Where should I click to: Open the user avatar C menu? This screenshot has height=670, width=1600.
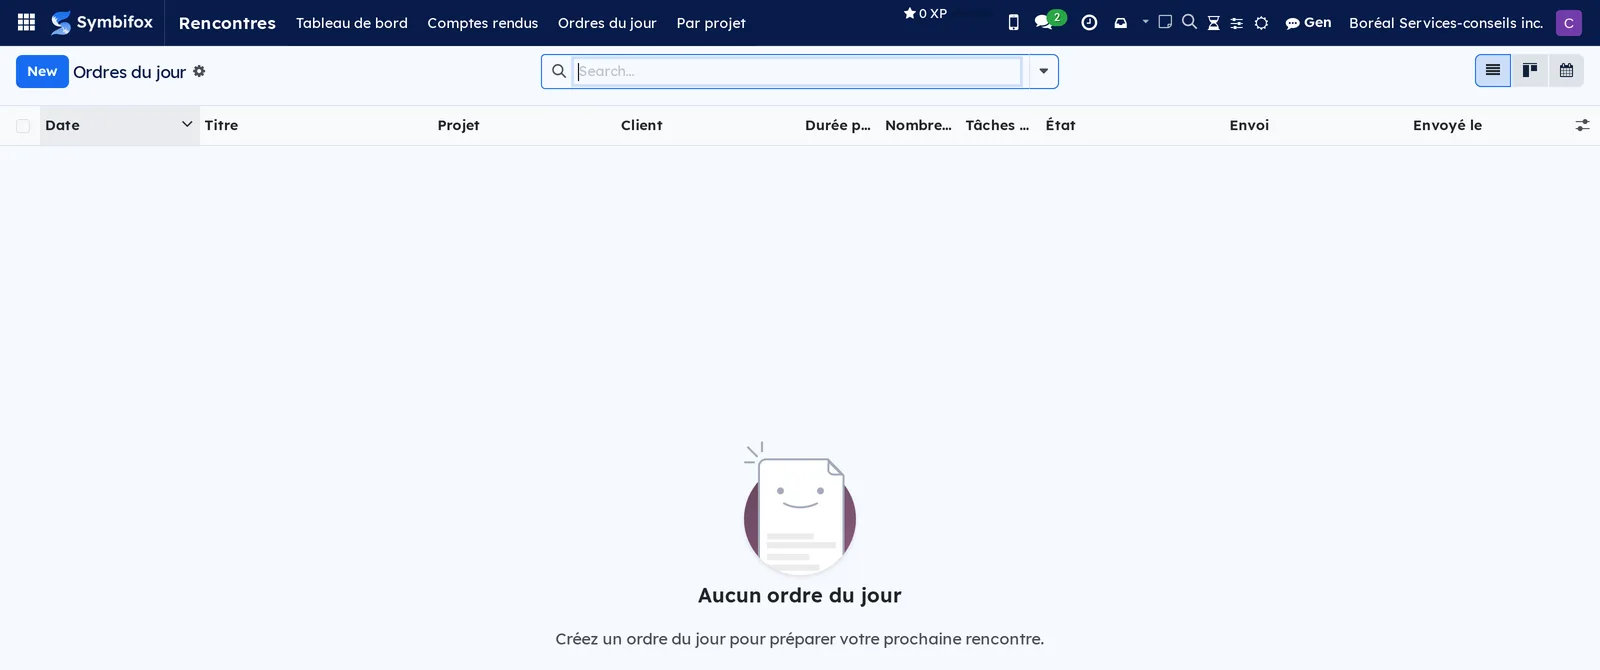click(x=1568, y=22)
